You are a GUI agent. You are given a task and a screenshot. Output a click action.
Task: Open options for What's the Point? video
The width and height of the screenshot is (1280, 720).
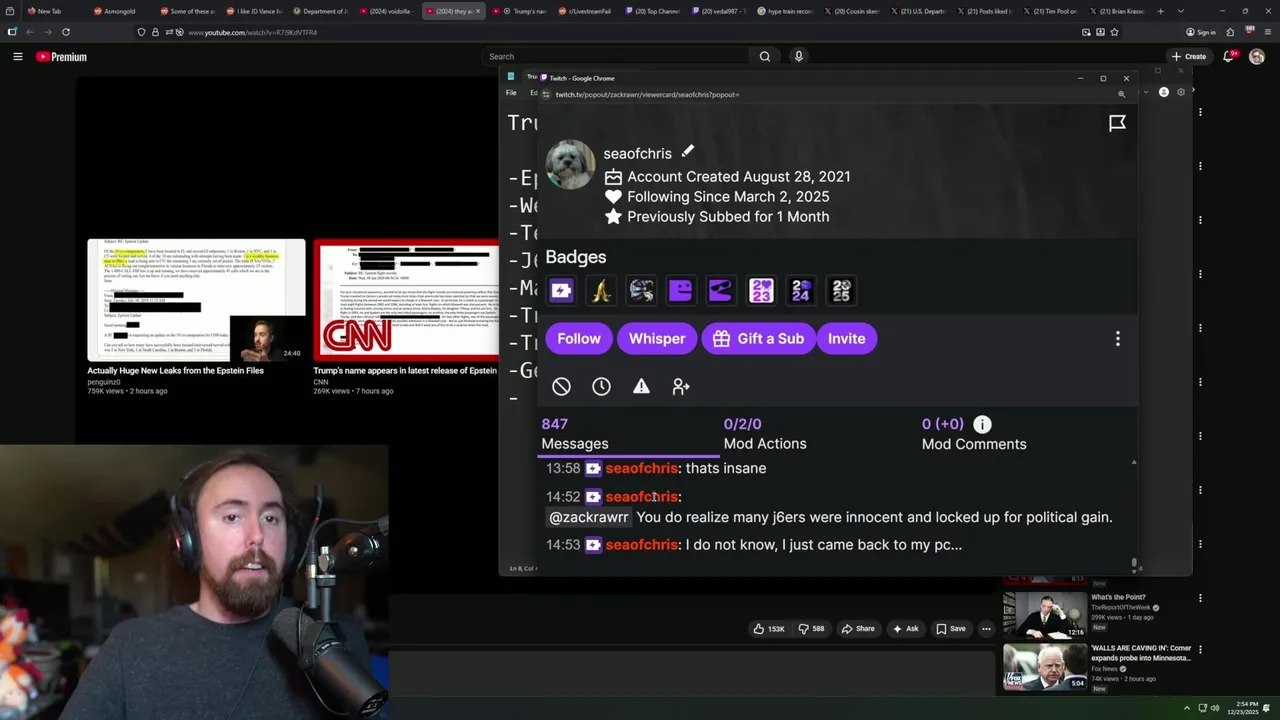click(x=1200, y=598)
